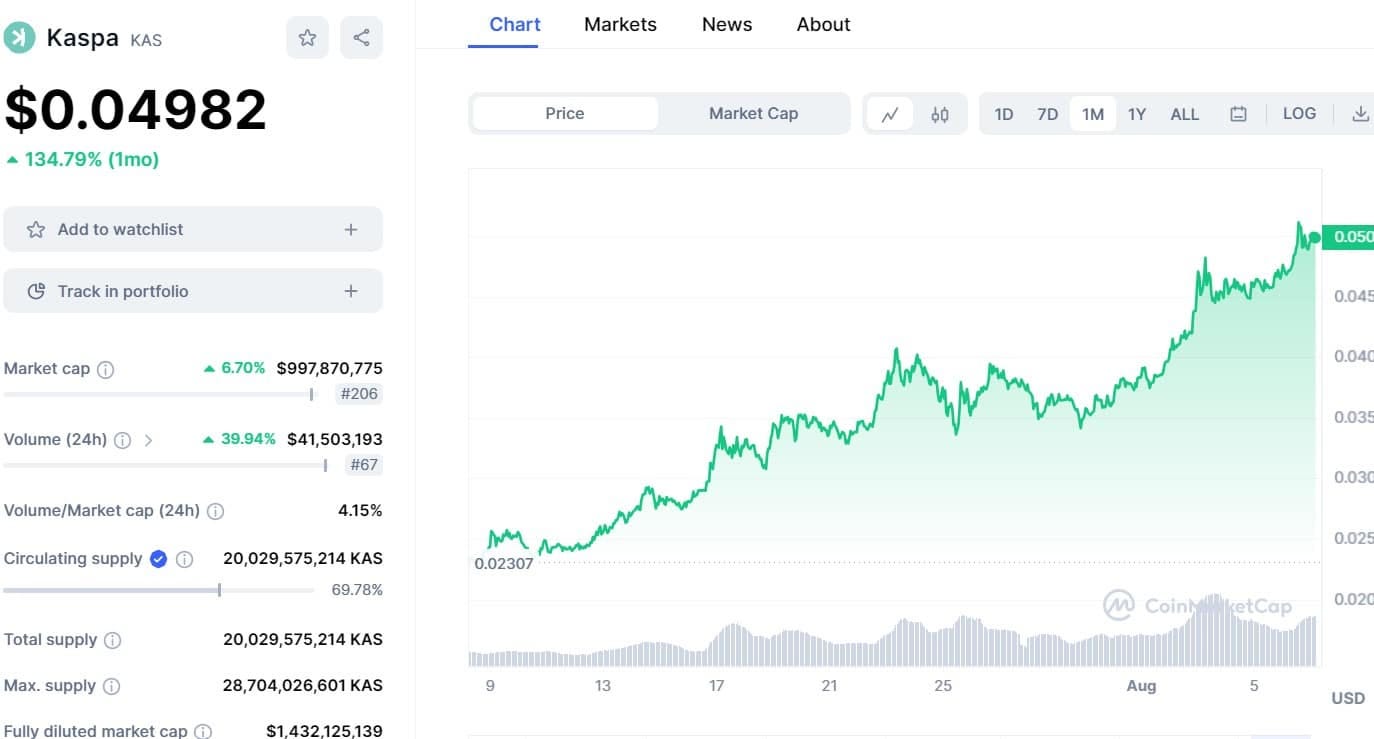
Task: Select the line chart view icon
Action: [890, 114]
